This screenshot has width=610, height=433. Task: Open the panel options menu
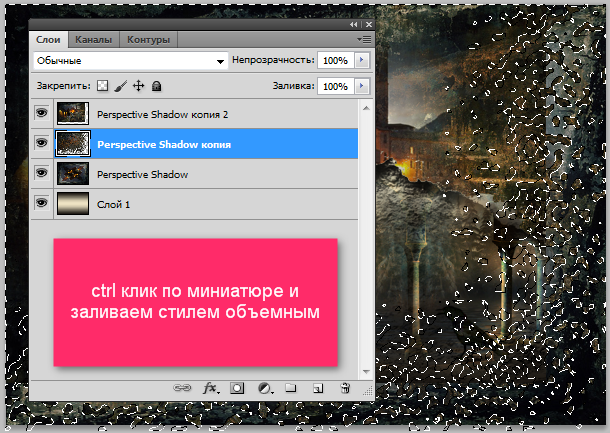364,39
